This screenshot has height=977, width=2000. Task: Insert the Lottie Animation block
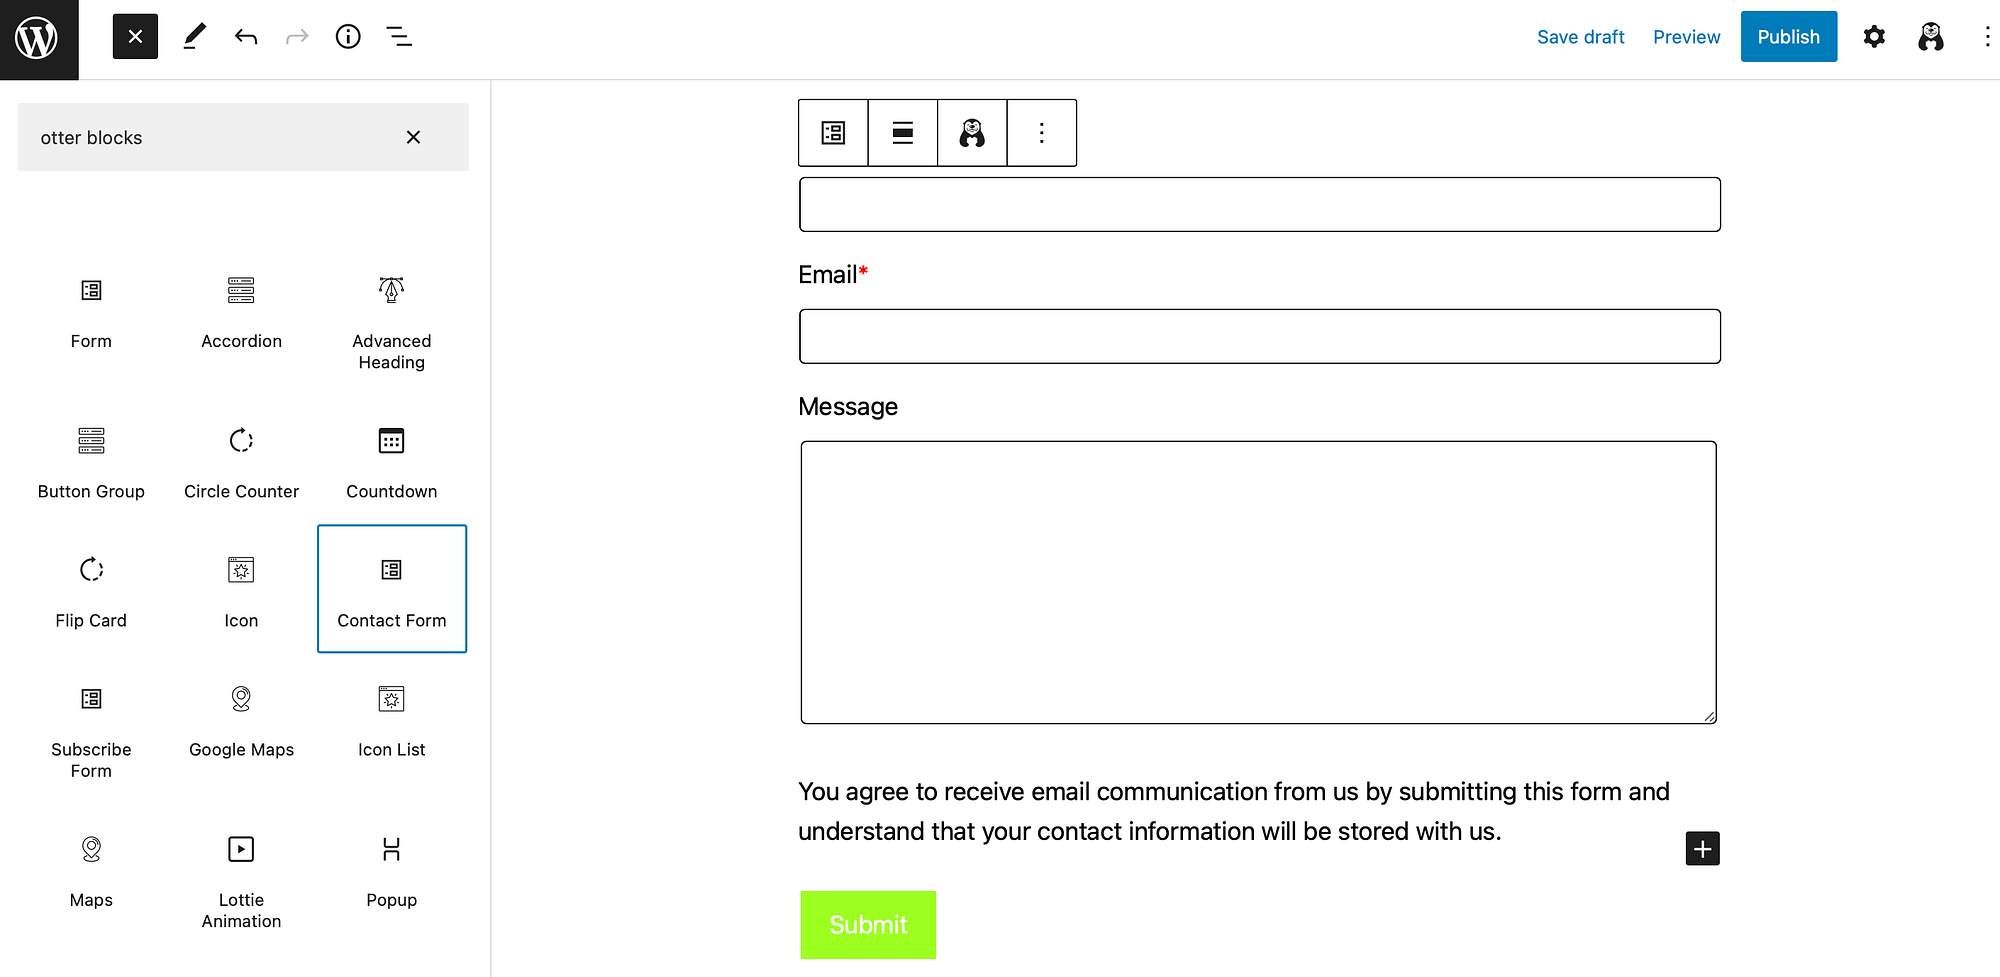pos(241,878)
